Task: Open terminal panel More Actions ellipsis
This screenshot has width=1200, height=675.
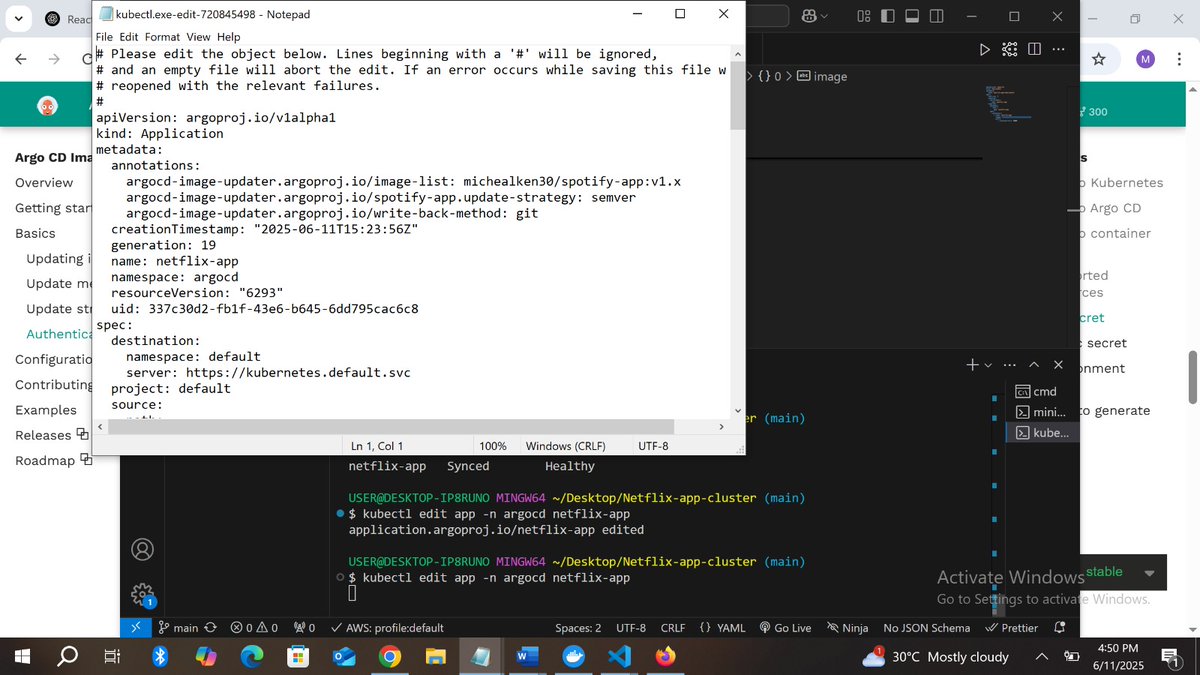Action: (x=1009, y=365)
